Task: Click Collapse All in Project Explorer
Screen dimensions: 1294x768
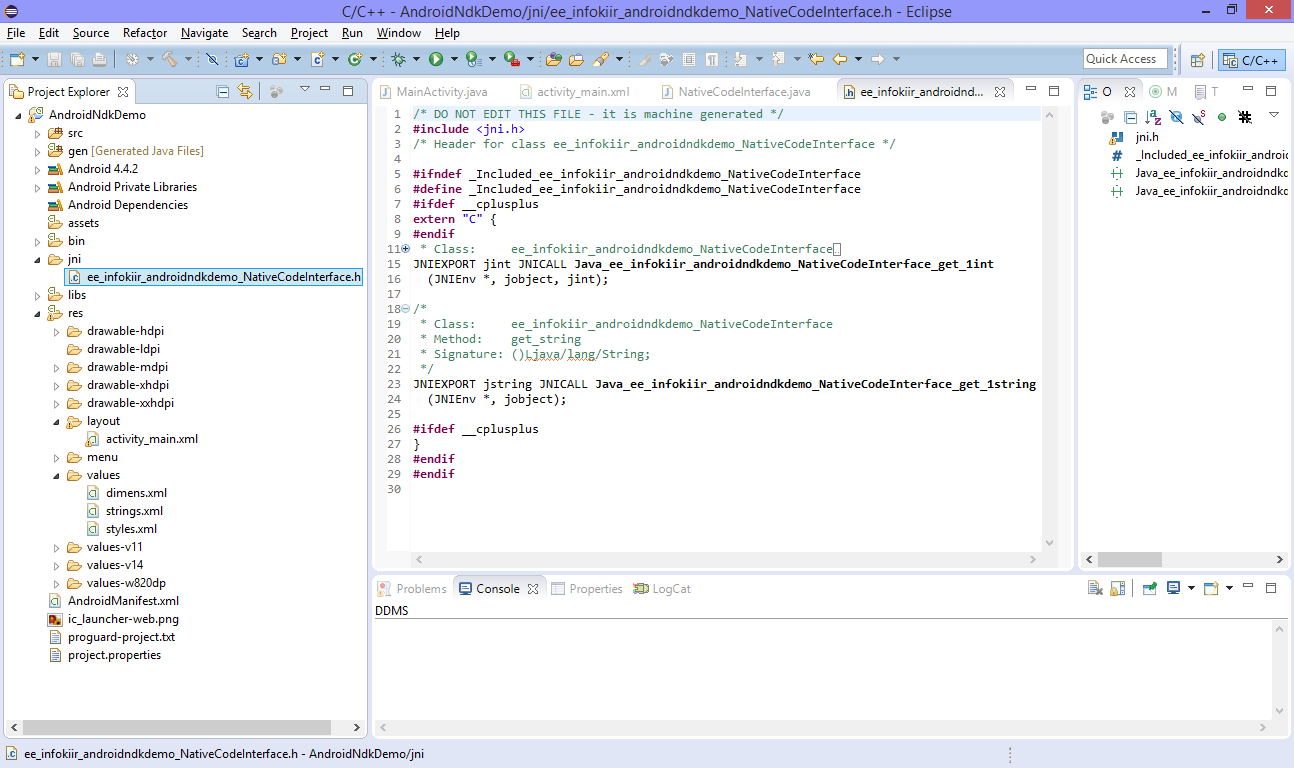Action: (223, 92)
